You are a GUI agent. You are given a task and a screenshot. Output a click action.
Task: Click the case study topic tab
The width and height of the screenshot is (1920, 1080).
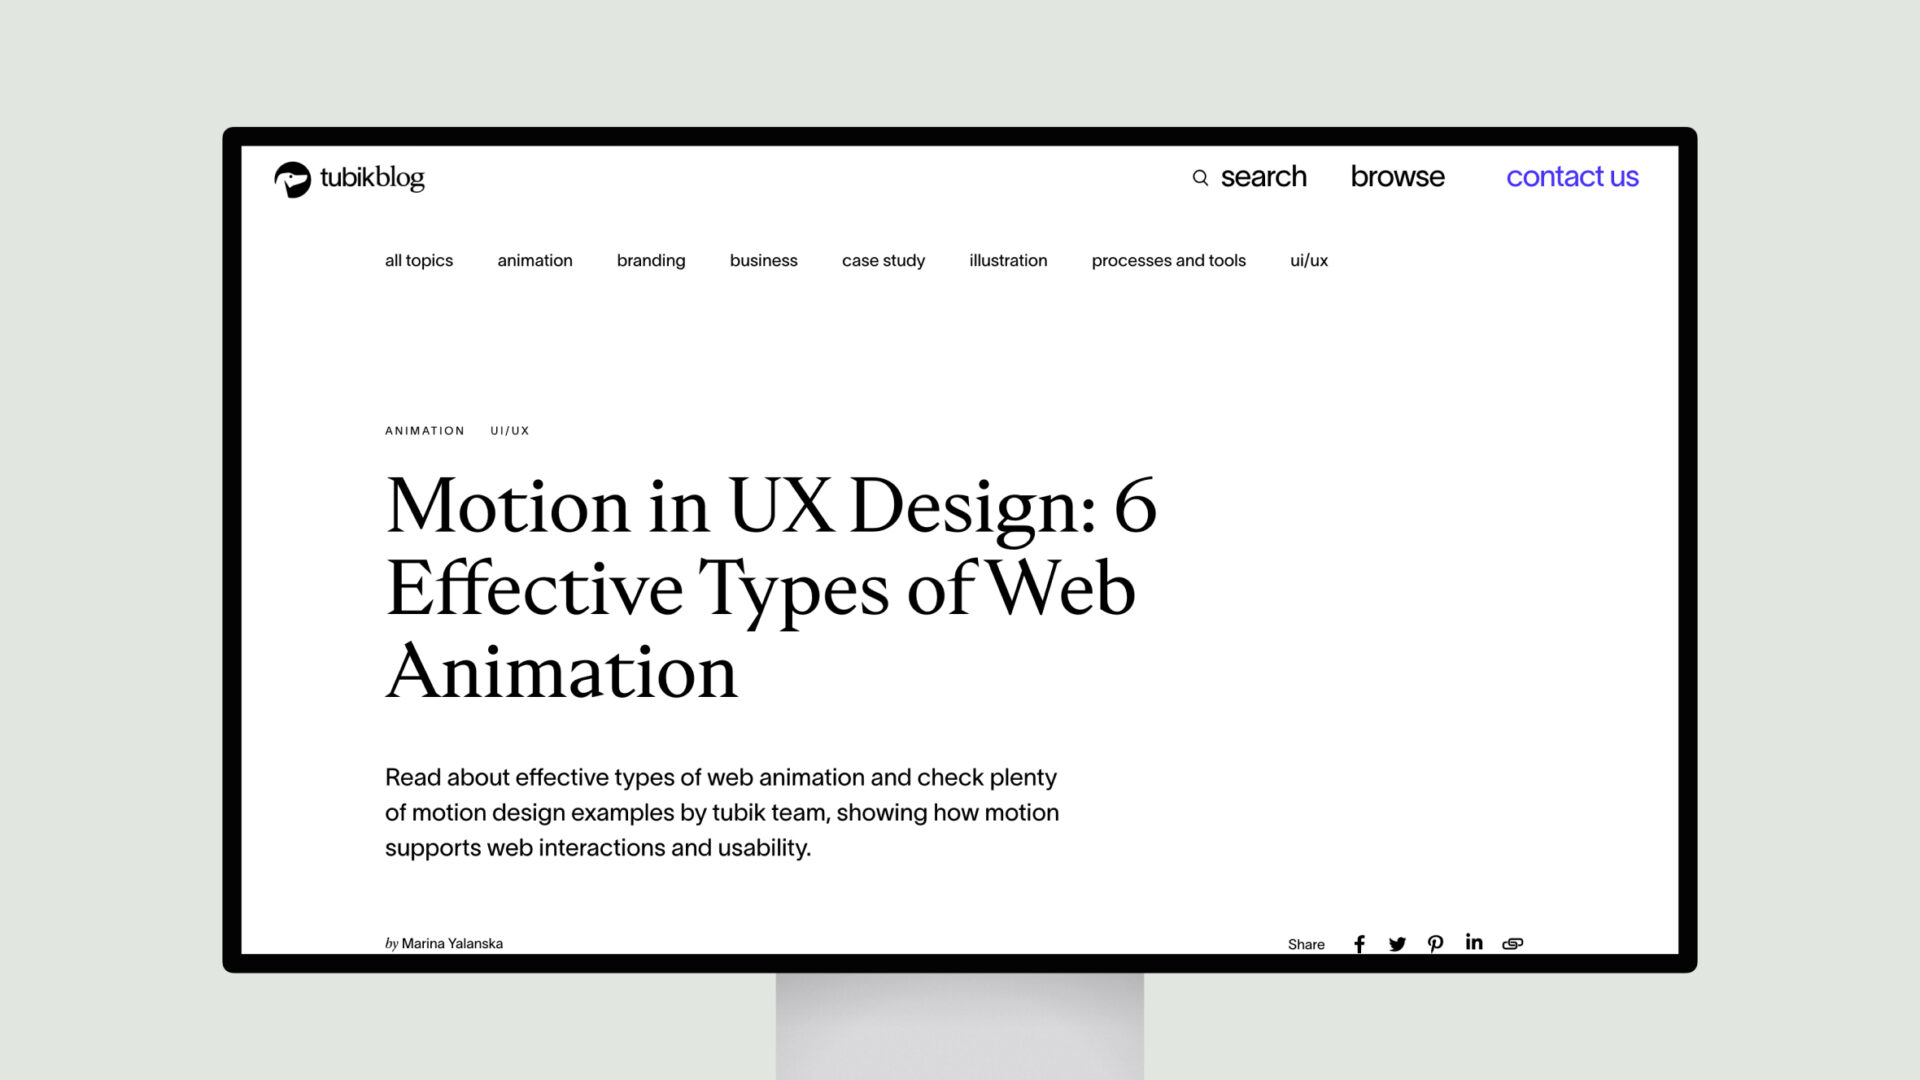pos(884,260)
